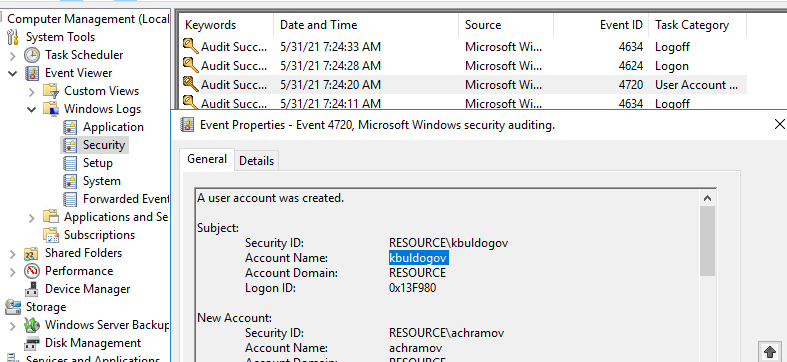Click 'User Account ...' task category cell

click(x=696, y=85)
